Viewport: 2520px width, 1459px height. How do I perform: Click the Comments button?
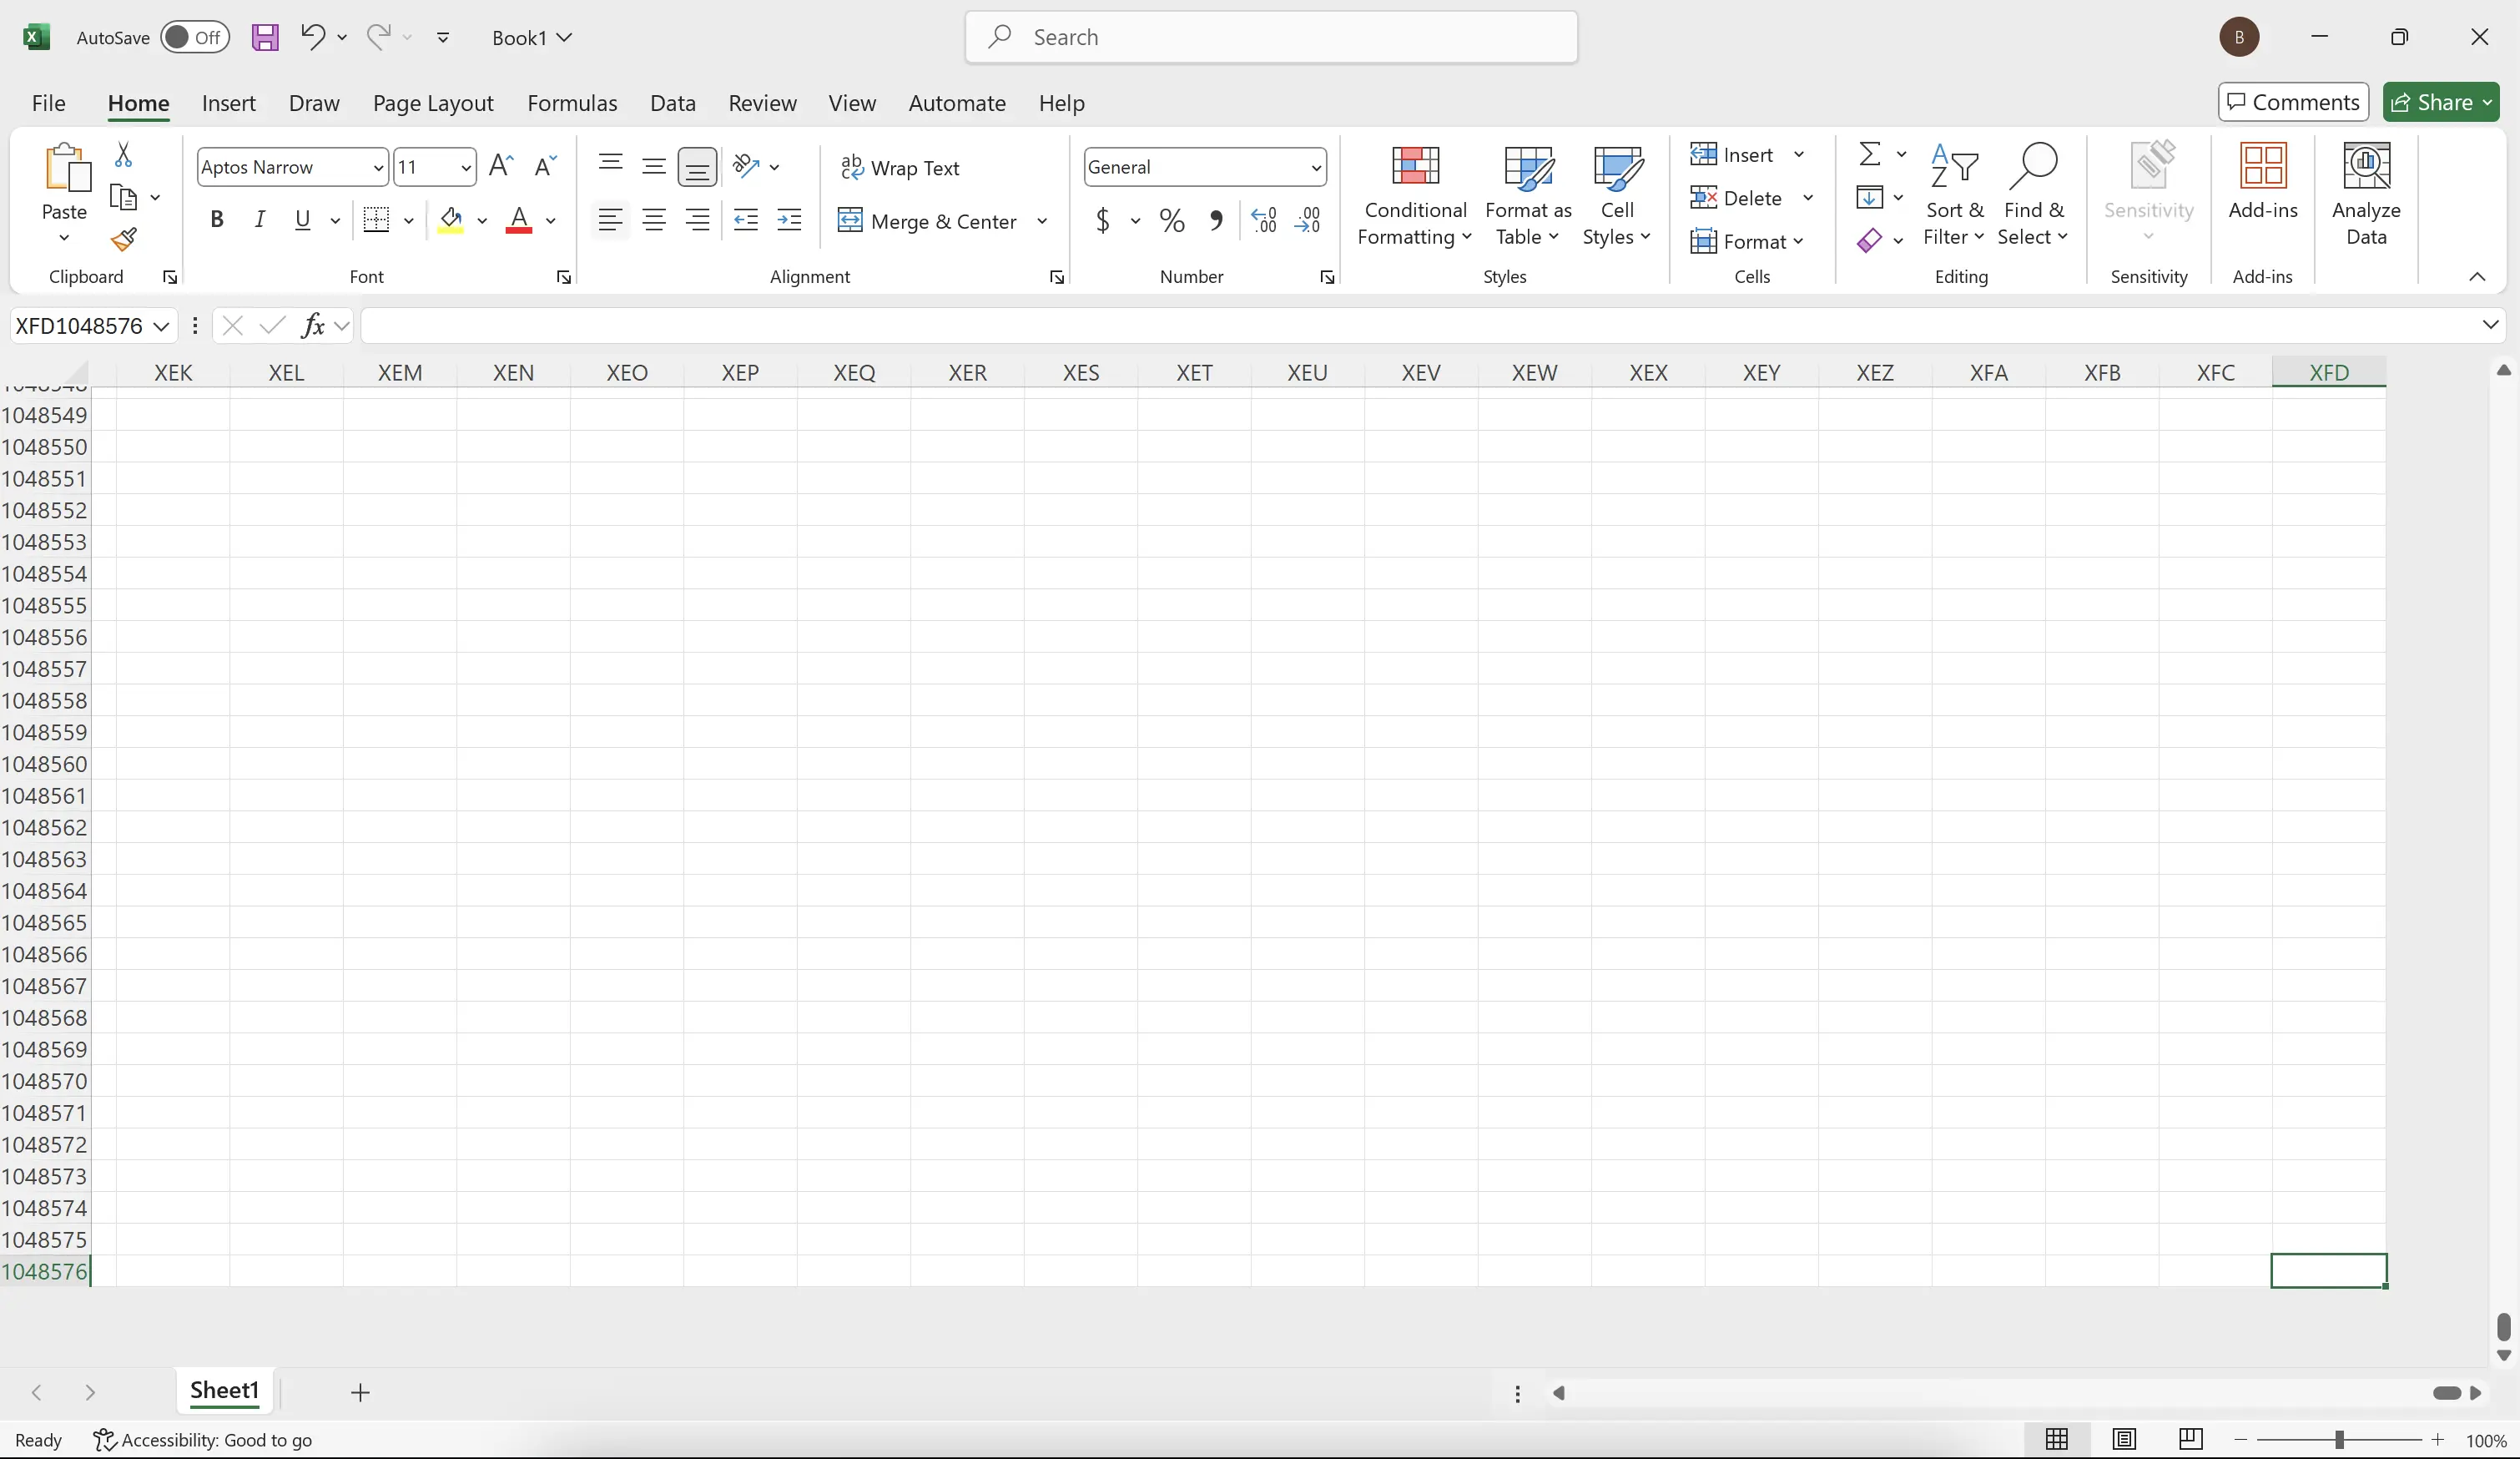[2293, 101]
